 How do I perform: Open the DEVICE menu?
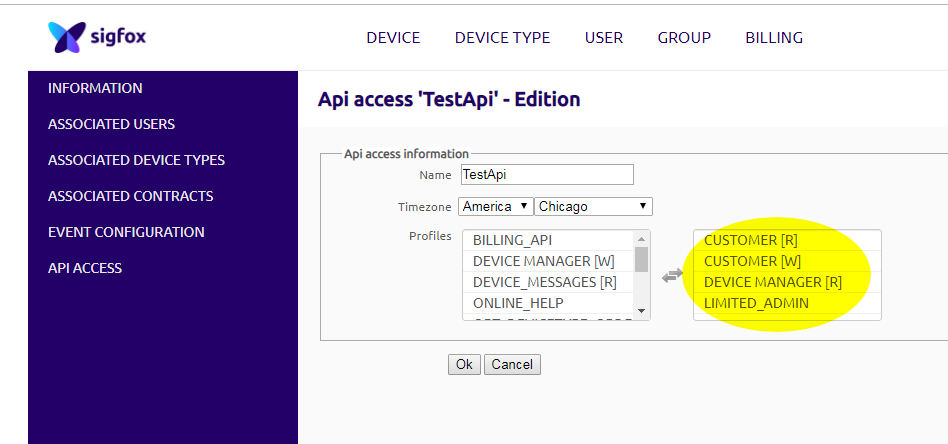tap(393, 38)
